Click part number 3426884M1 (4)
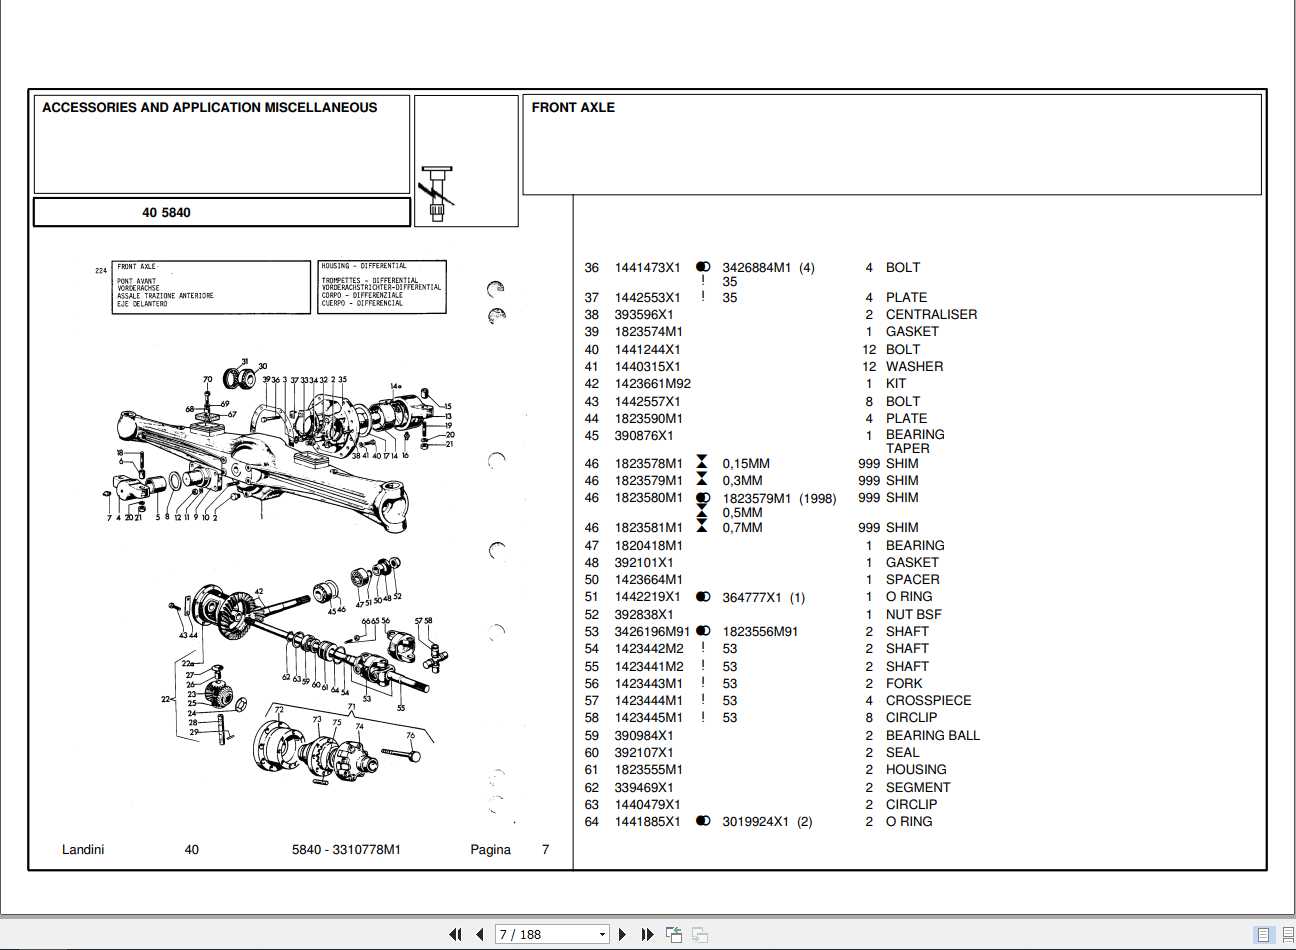This screenshot has width=1296, height=950. point(768,267)
